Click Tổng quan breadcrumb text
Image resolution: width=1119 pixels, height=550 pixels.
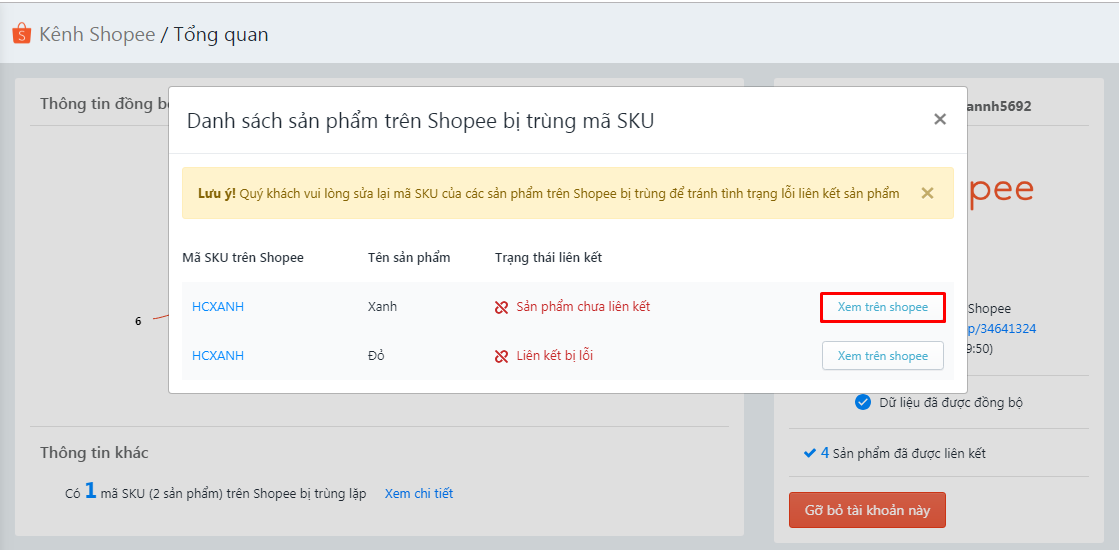coord(221,34)
